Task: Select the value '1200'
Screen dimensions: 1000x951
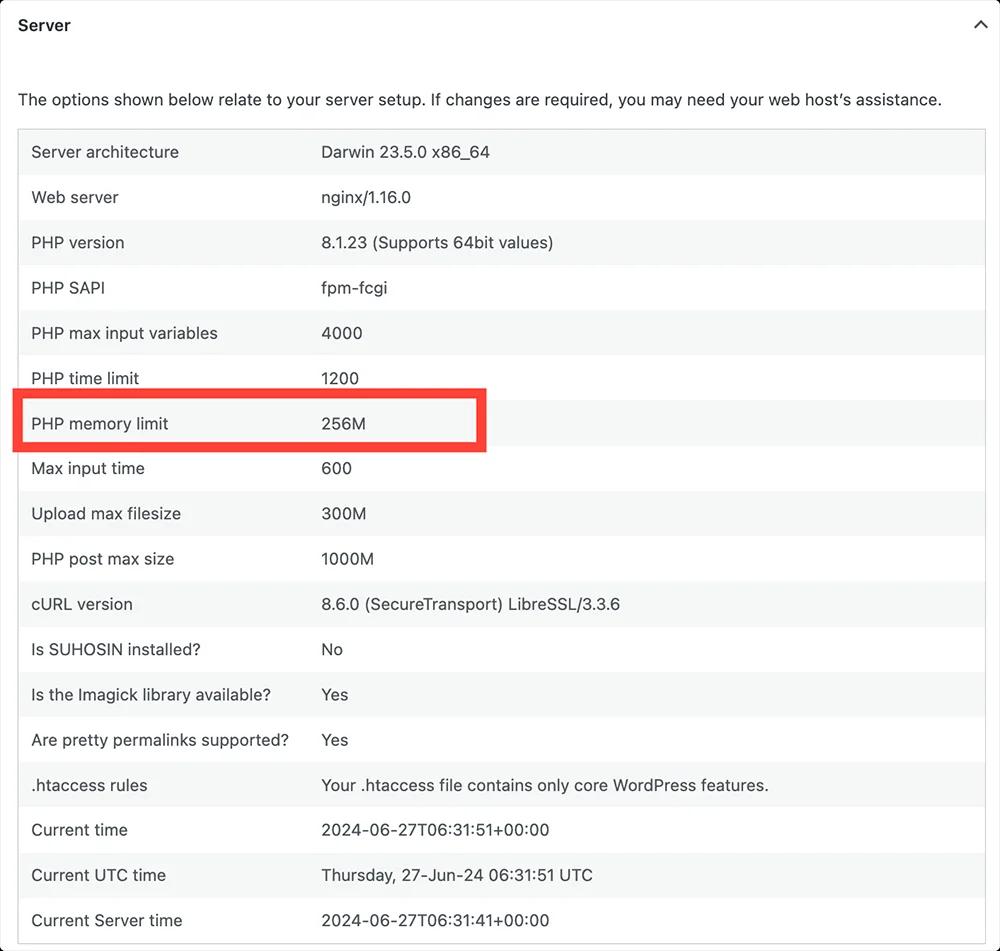Action: pyautogui.click(x=340, y=378)
